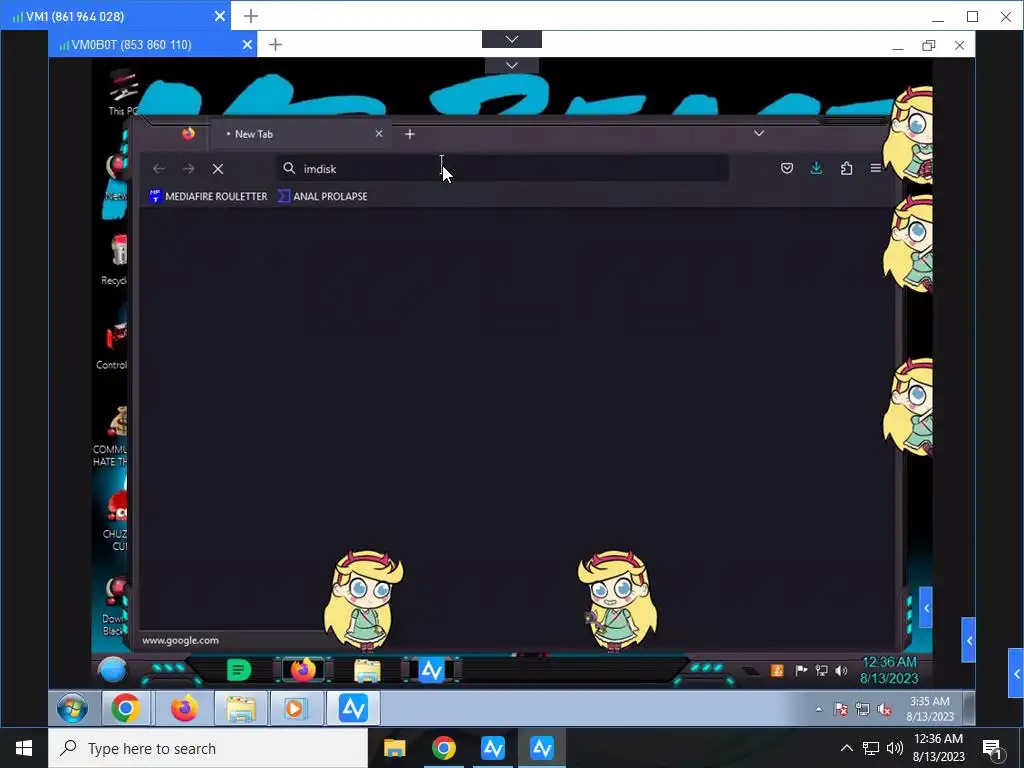1024x768 pixels.
Task: Show hidden icons in Windows 7 tray
Action: [819, 709]
